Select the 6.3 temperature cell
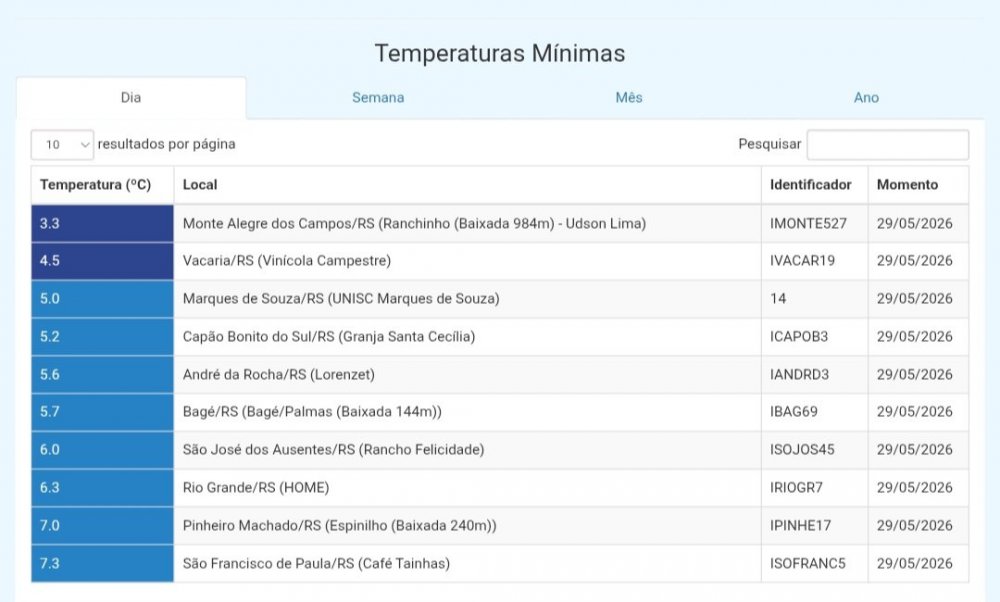Viewport: 1000px width, 602px height. point(103,488)
